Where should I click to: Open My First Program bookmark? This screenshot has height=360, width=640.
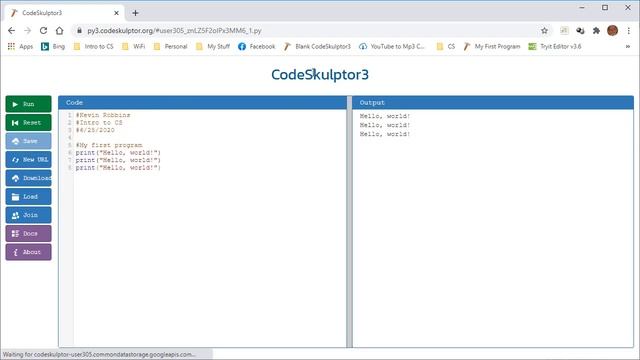pos(492,47)
